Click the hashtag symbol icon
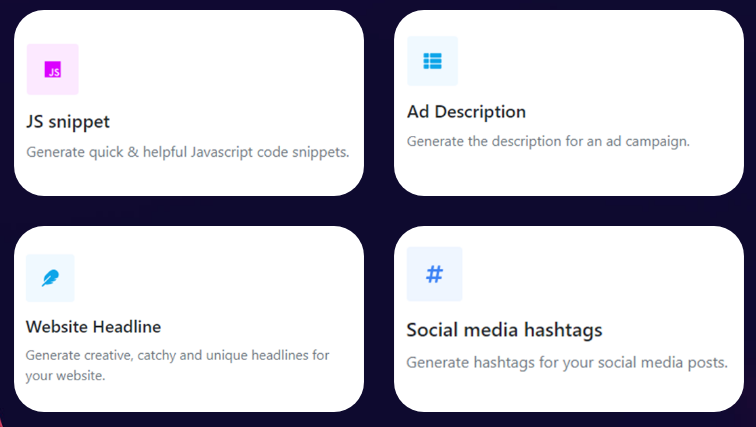The height and width of the screenshot is (427, 756). (434, 274)
